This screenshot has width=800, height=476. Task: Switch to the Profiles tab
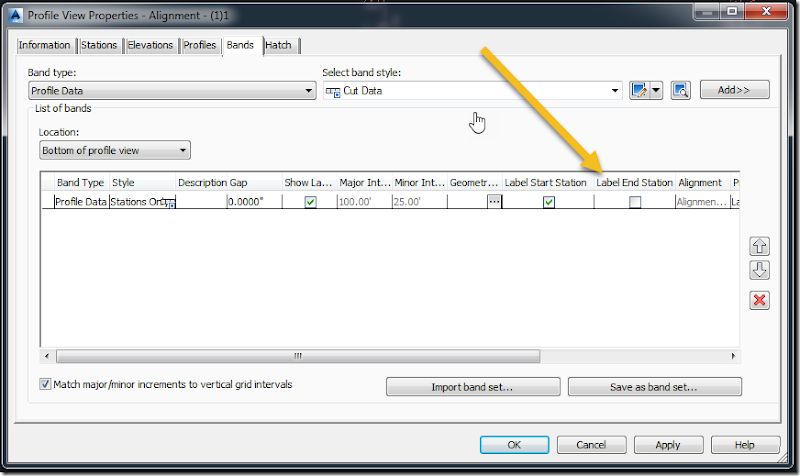[199, 45]
